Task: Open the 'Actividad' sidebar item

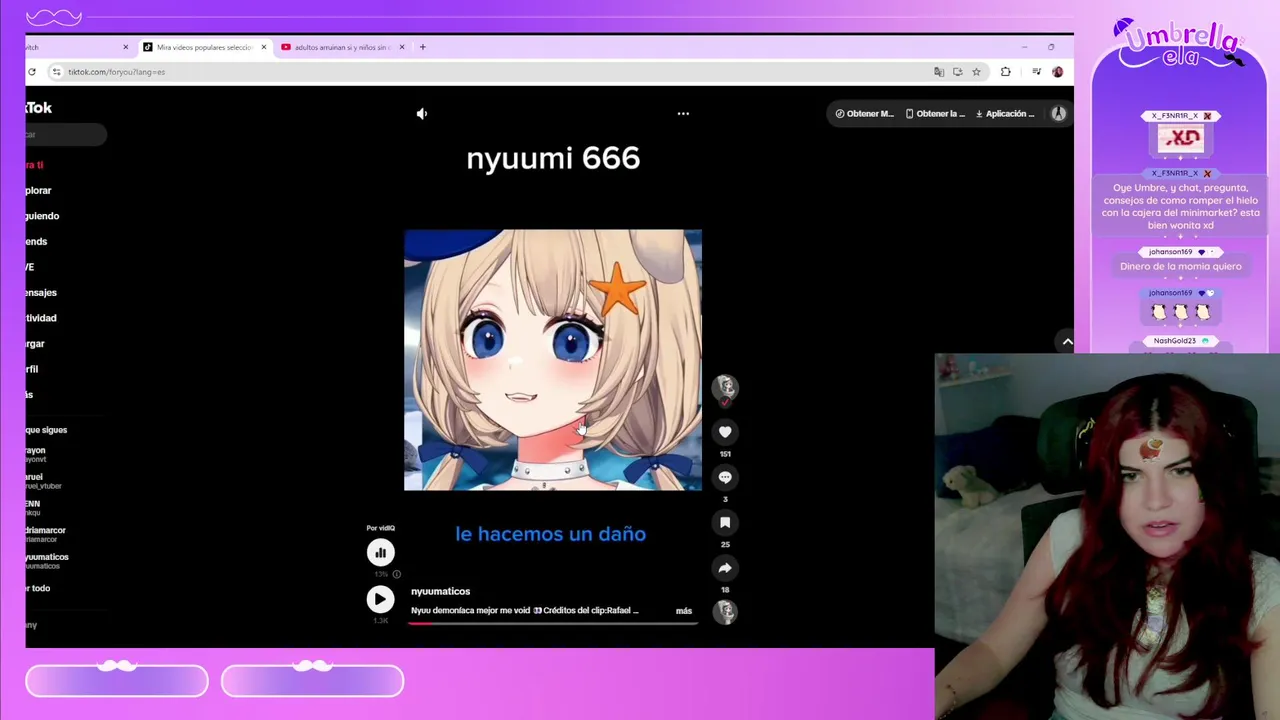Action: tap(42, 318)
